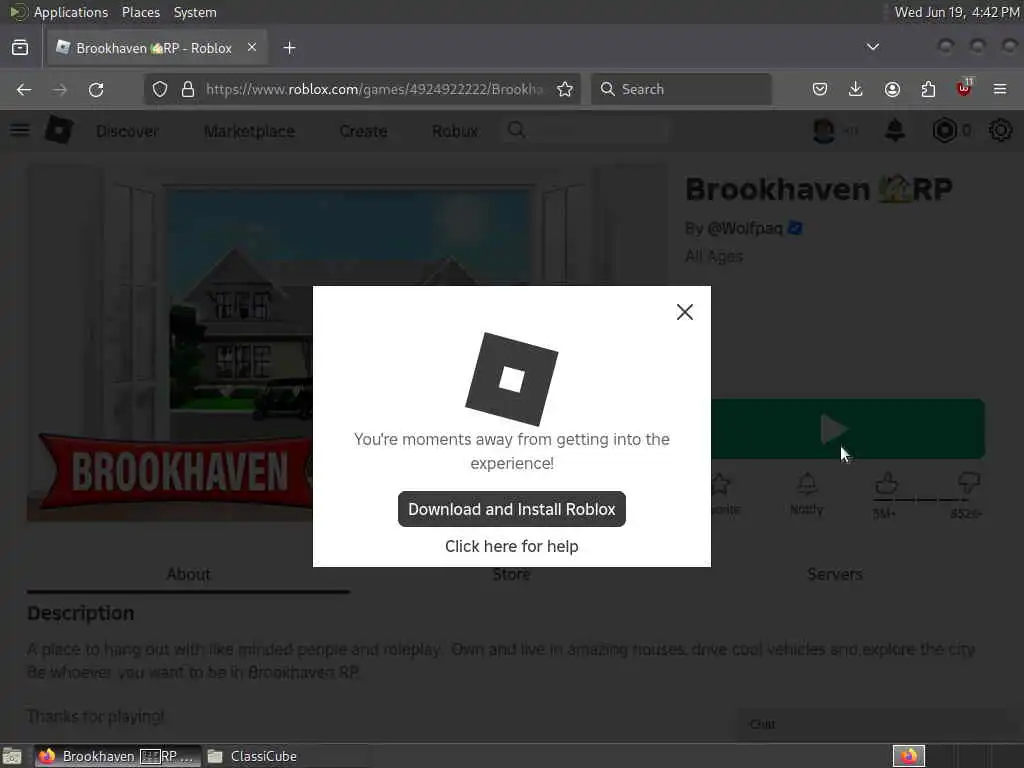
Task: Switch to the Store tab
Action: tap(511, 574)
